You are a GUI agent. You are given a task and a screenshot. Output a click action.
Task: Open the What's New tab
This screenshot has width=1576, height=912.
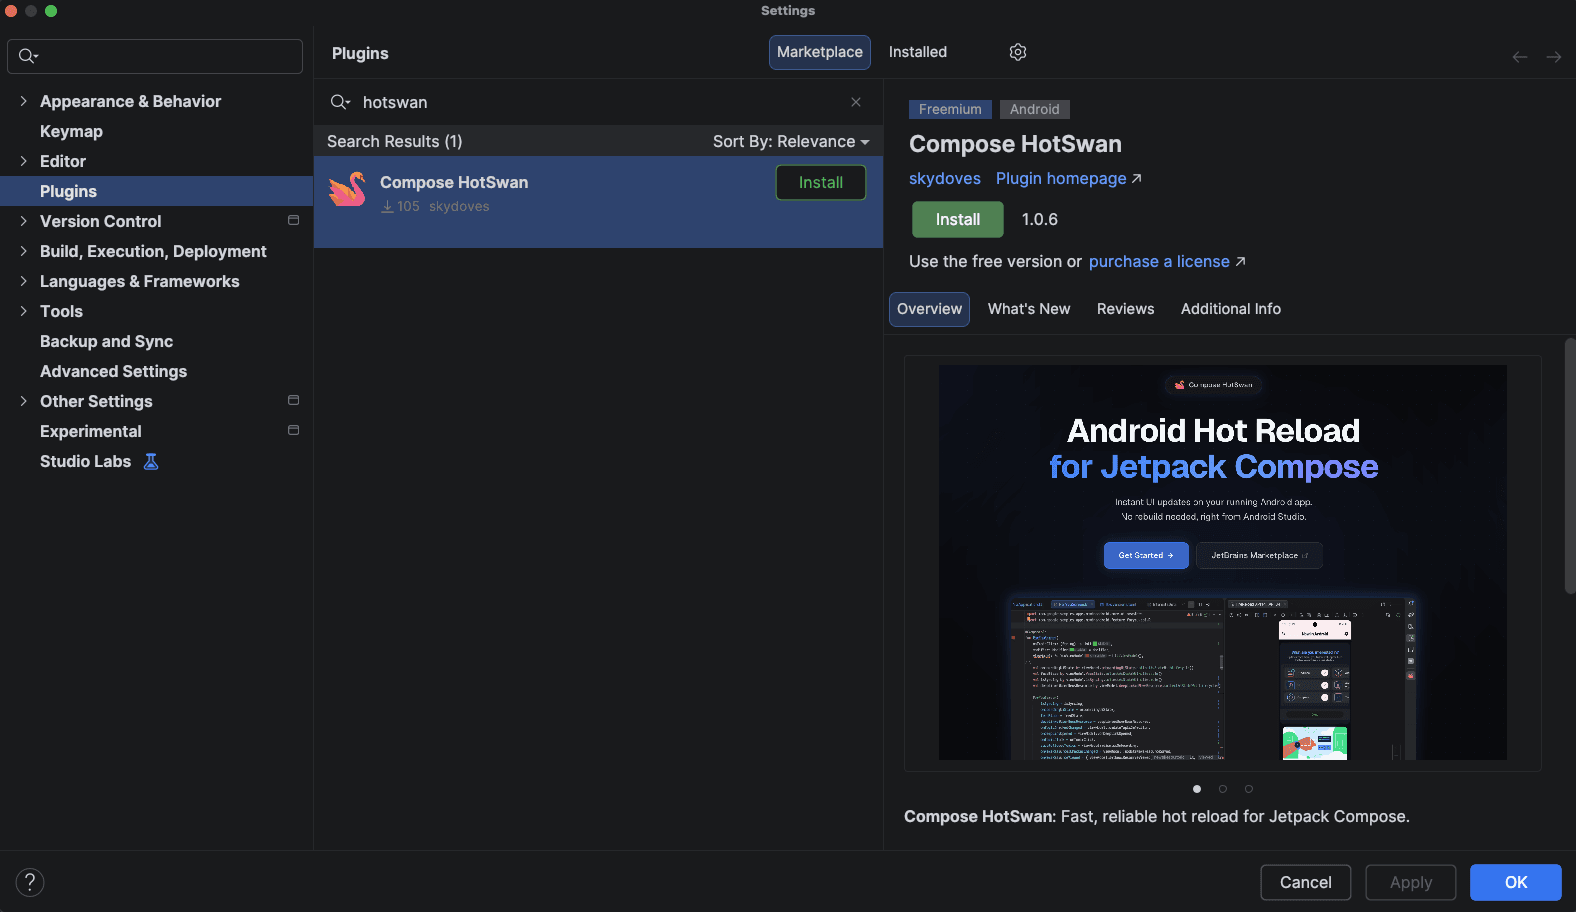click(1029, 309)
